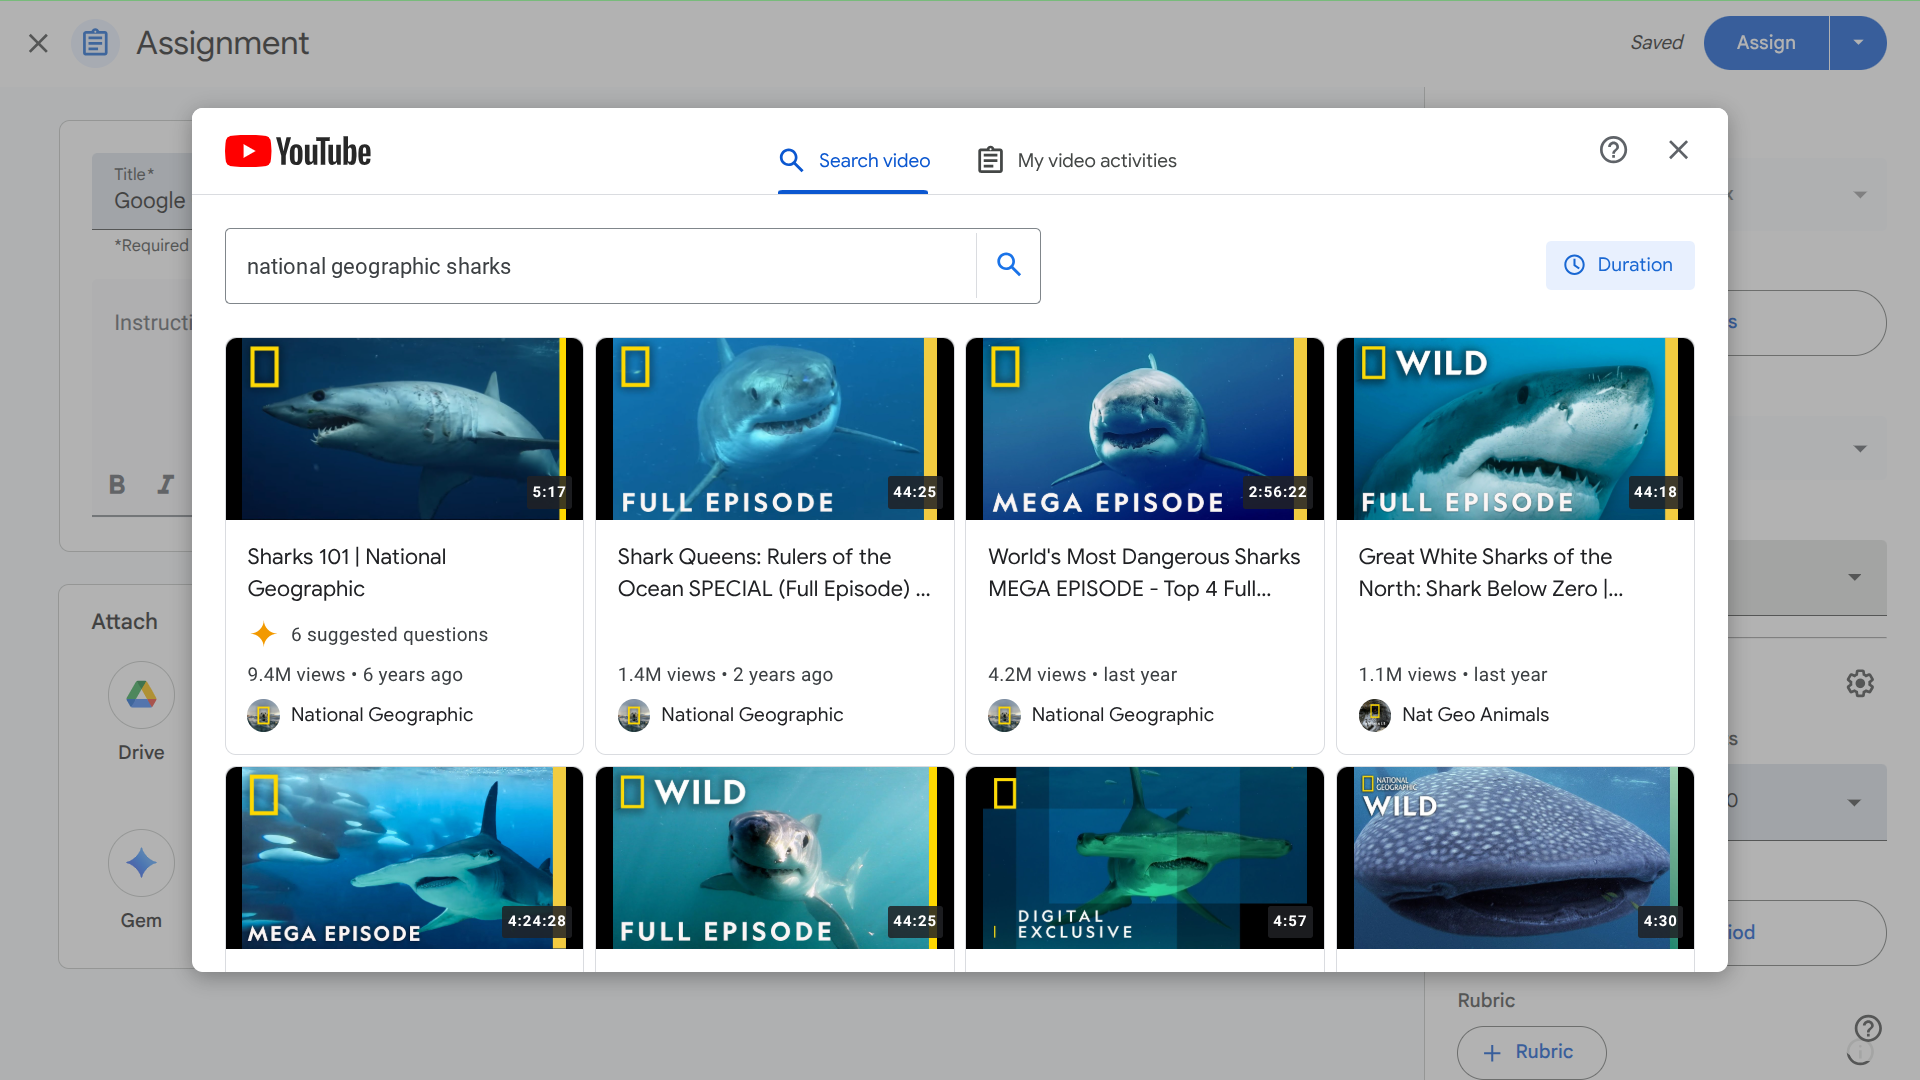Toggle bold formatting button
The height and width of the screenshot is (1080, 1920).
point(117,485)
